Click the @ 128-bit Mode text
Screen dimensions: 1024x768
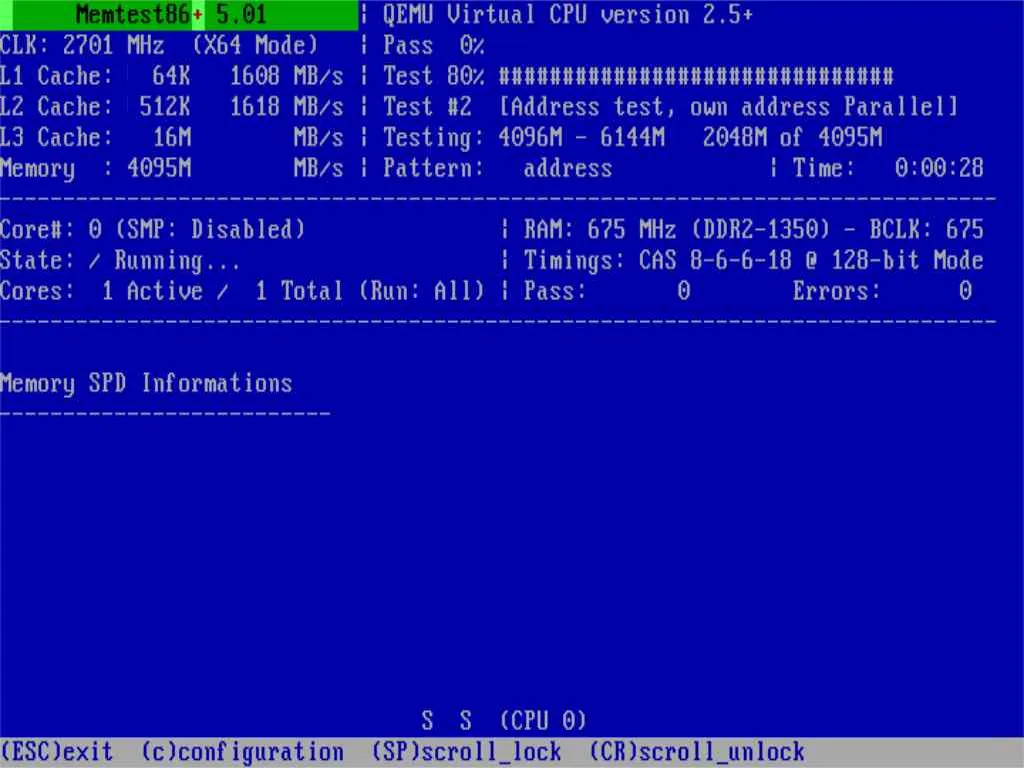coord(895,260)
